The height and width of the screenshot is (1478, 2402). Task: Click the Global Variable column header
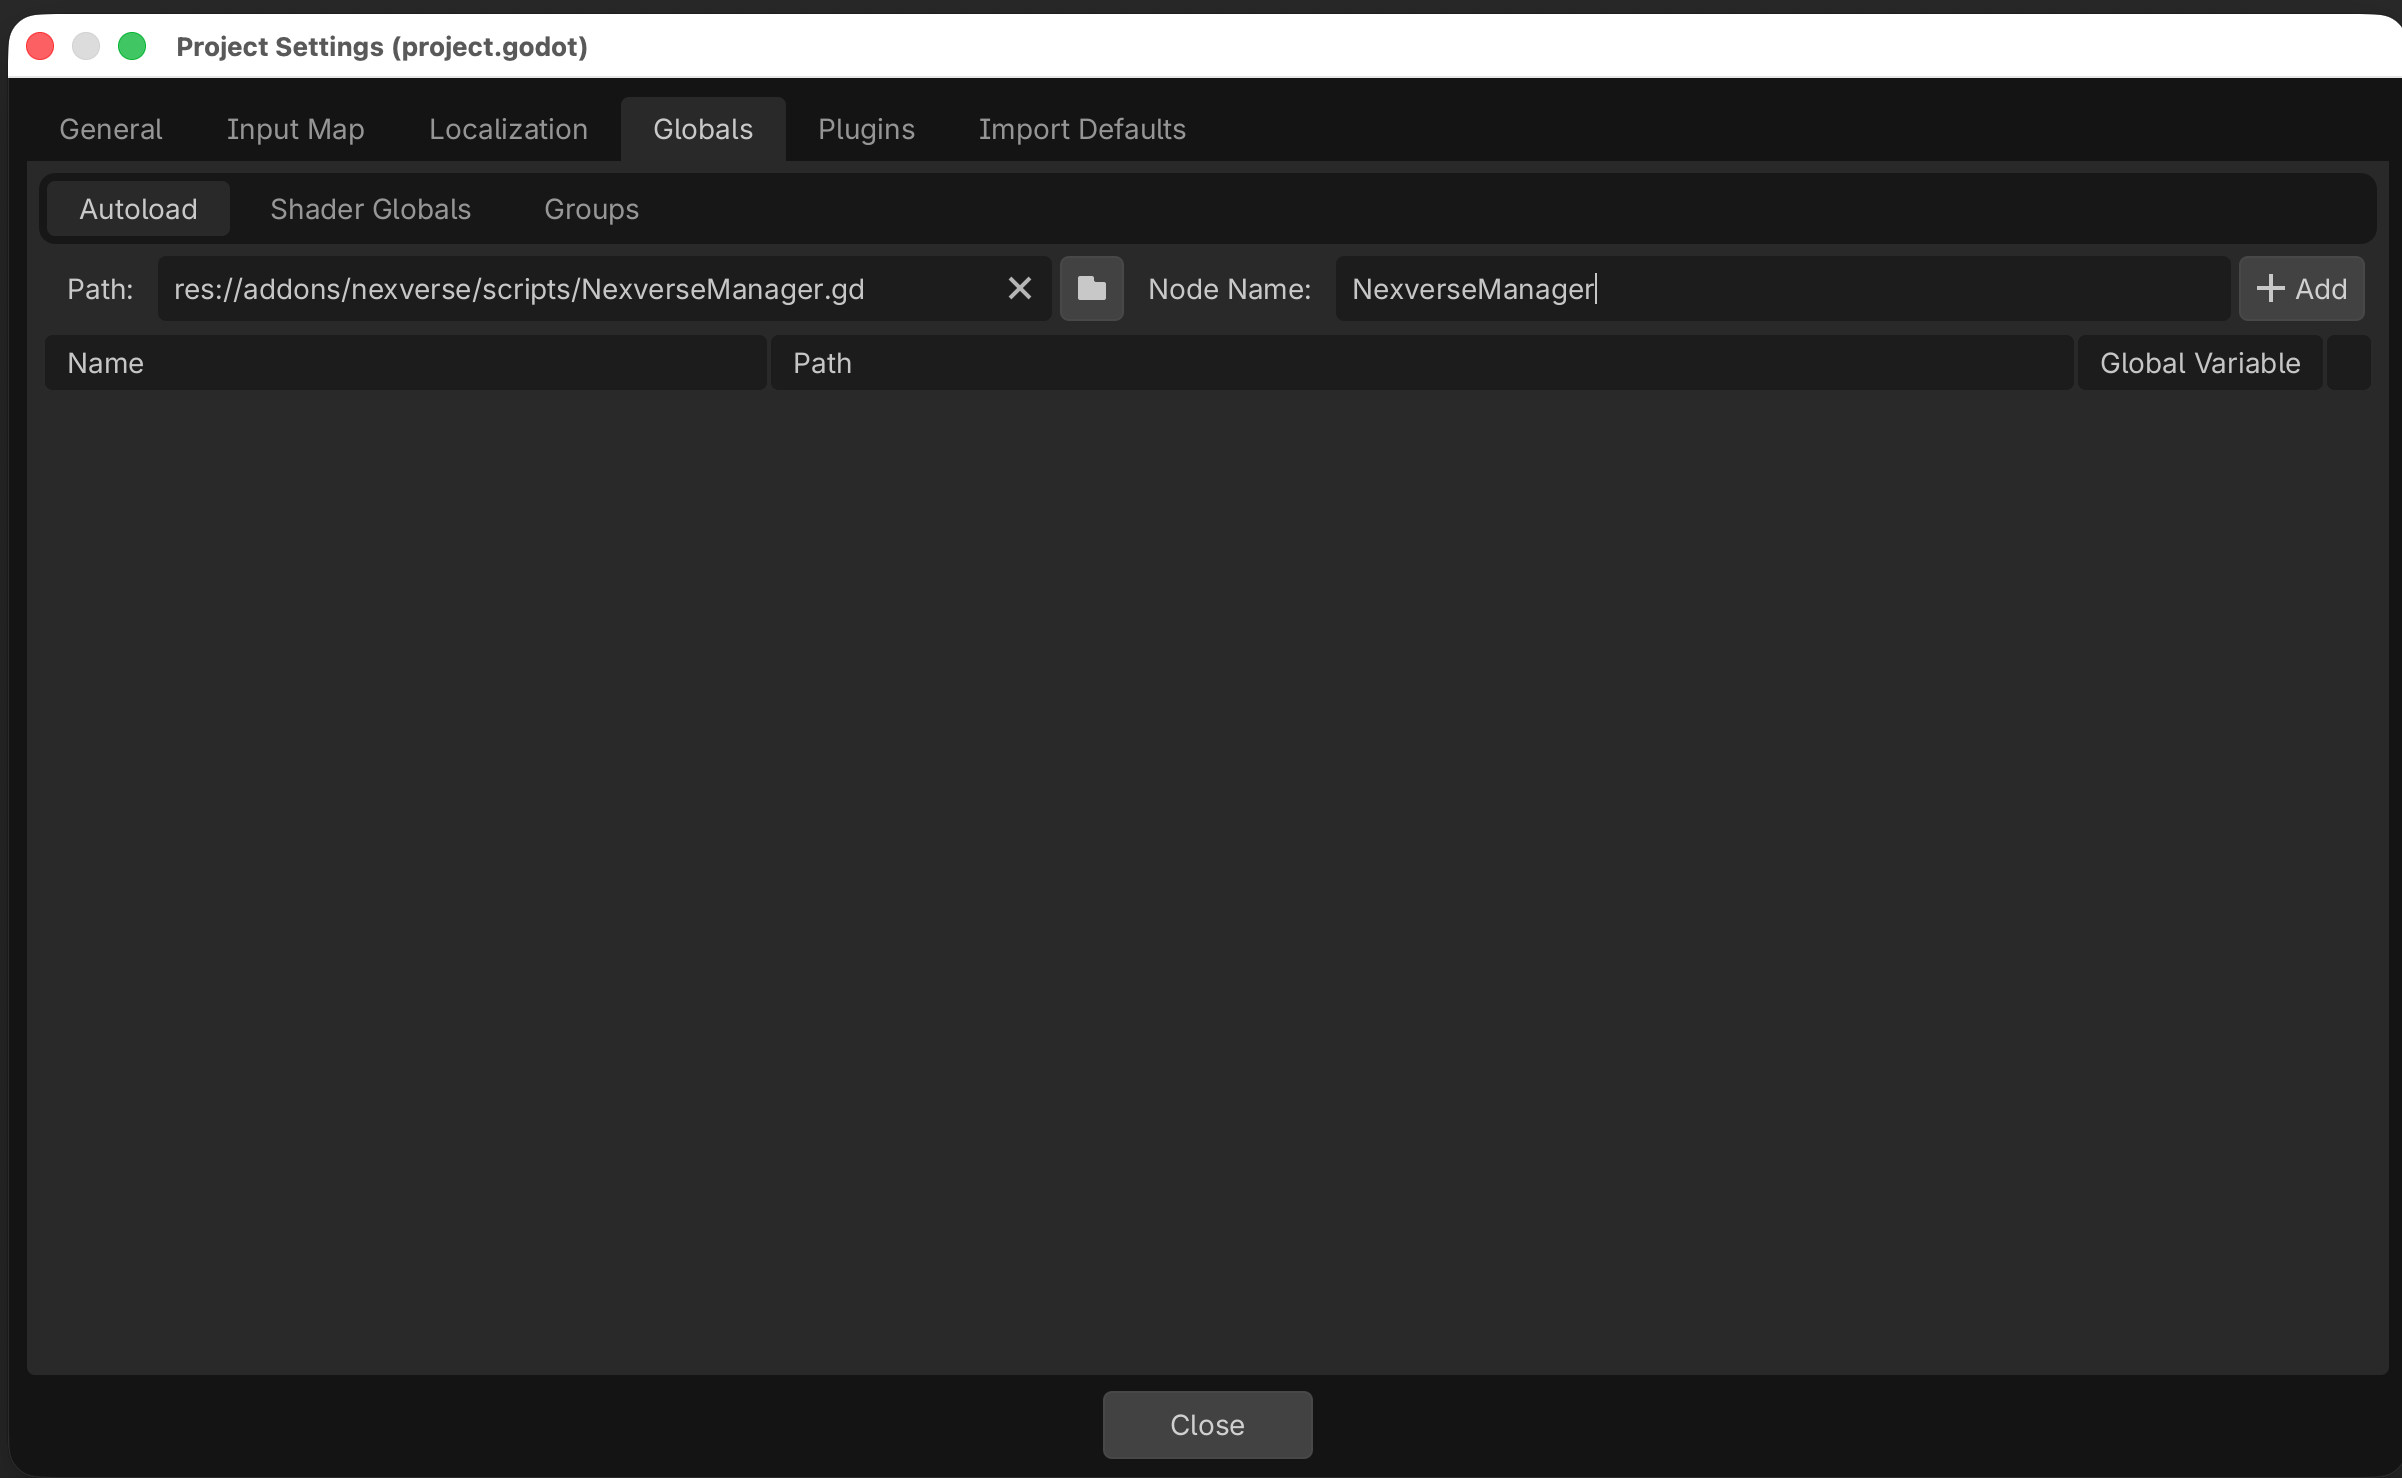[2199, 362]
